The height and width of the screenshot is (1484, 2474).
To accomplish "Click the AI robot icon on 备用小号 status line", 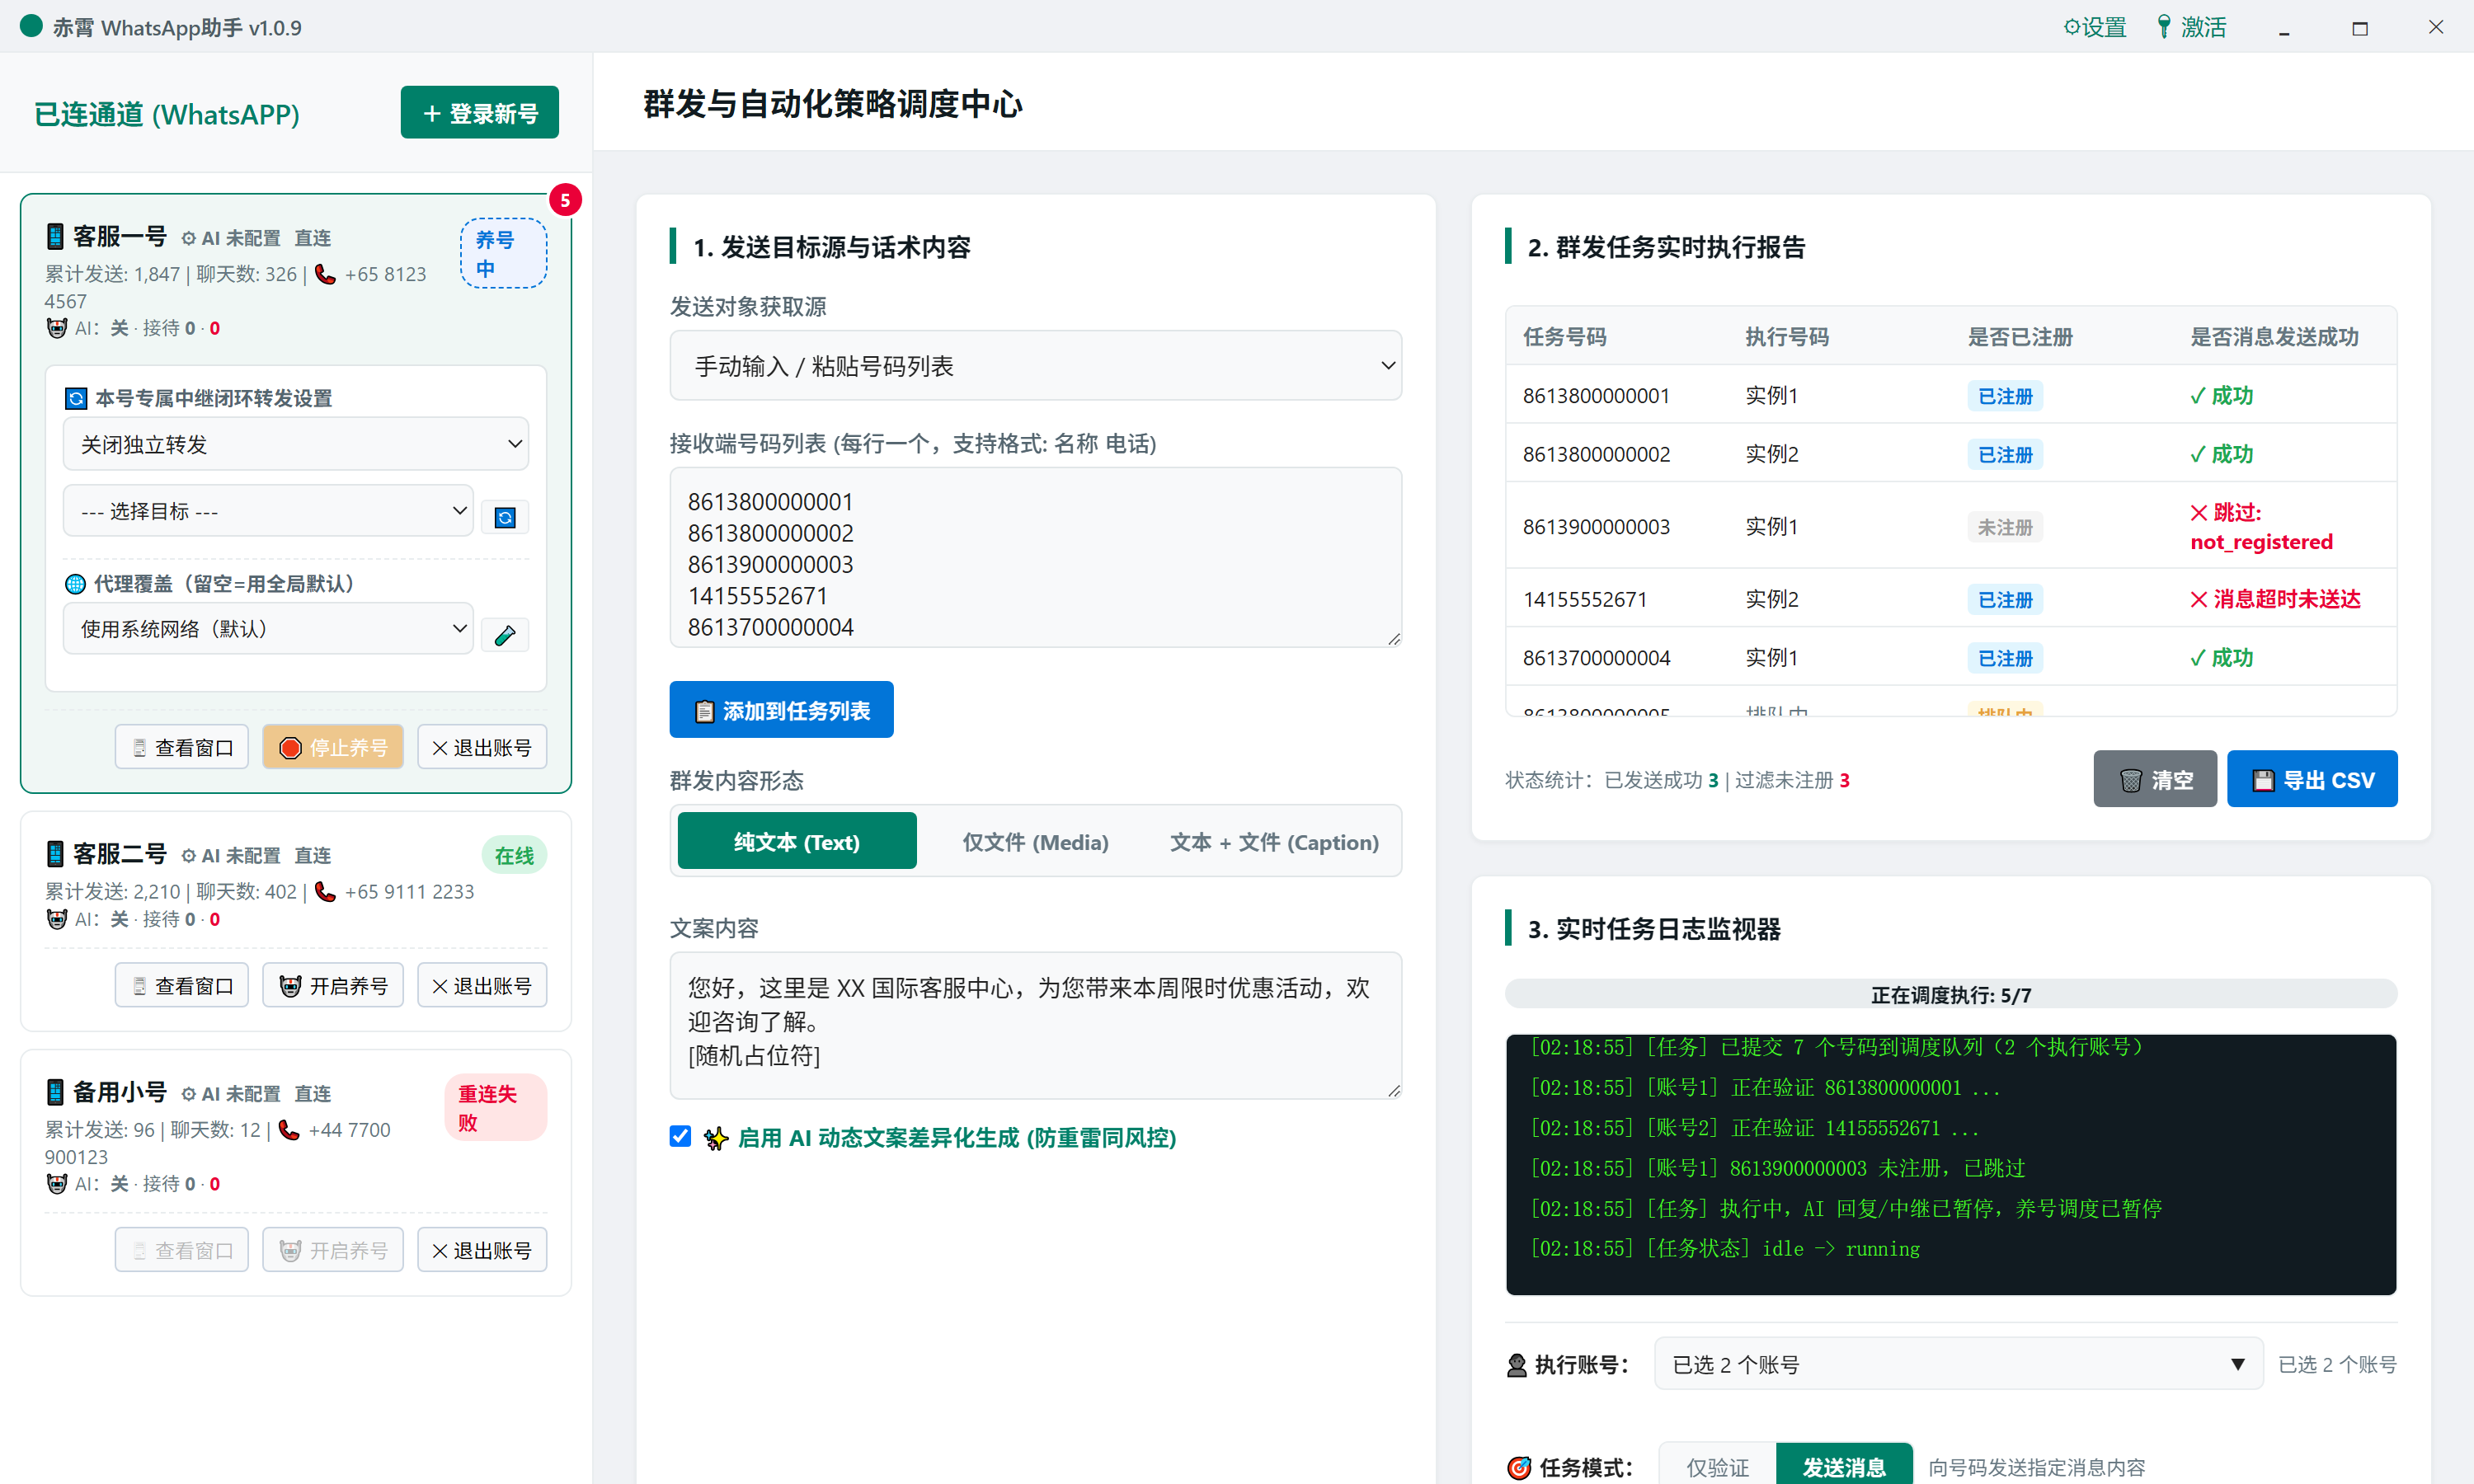I will (57, 1183).
